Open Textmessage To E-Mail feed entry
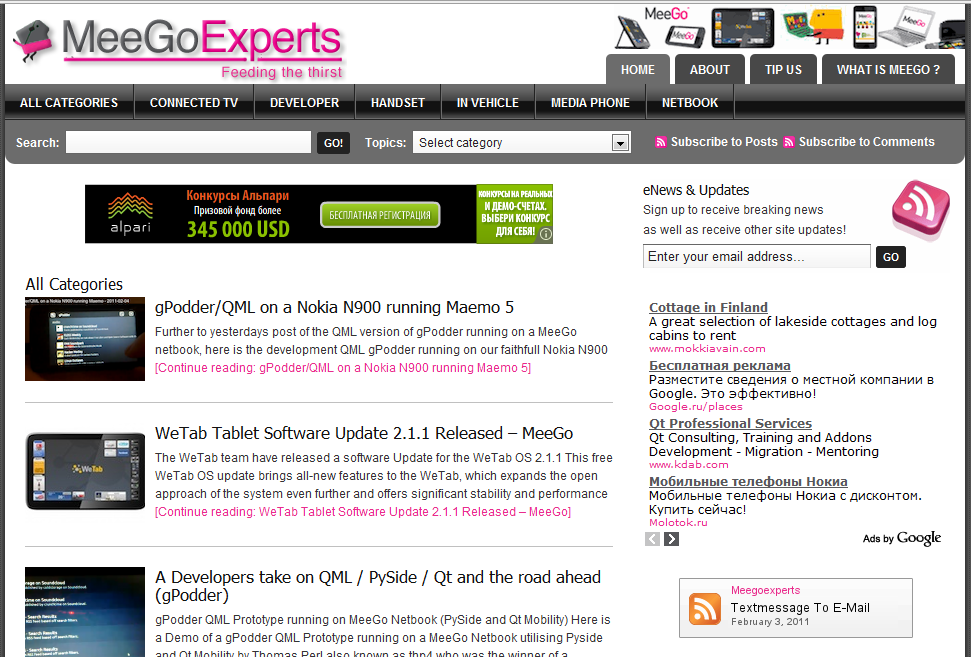Image resolution: width=971 pixels, height=657 pixels. 800,607
